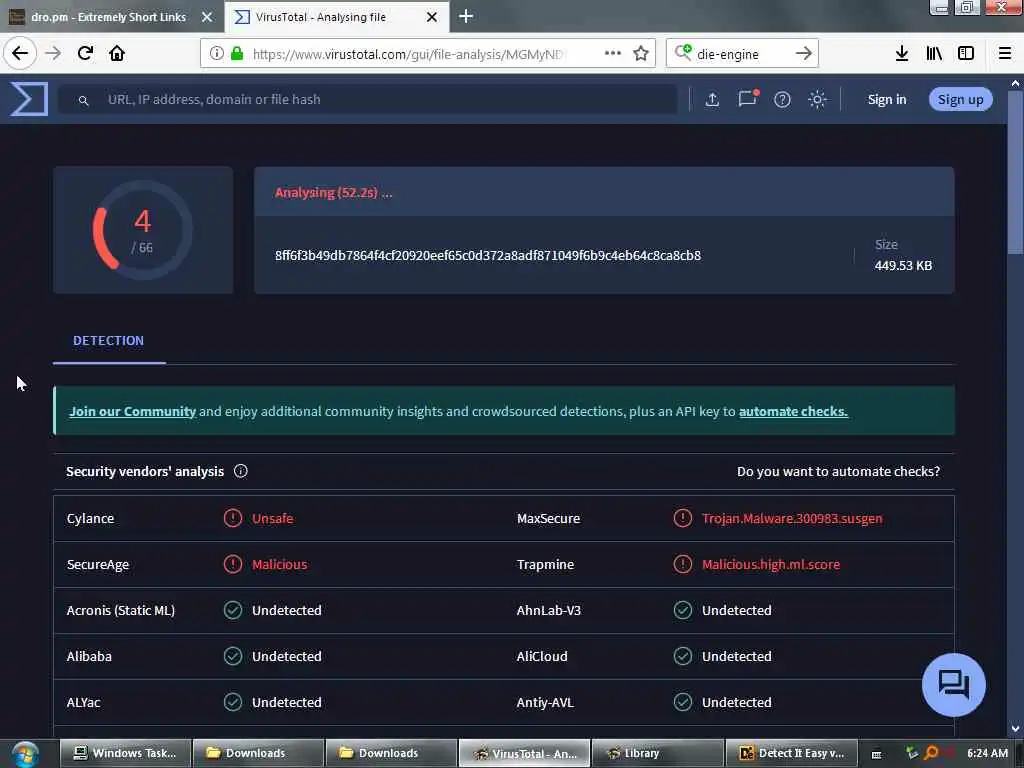Click the info icon beside Security vendors' analysis
This screenshot has height=768, width=1024.
[240, 471]
